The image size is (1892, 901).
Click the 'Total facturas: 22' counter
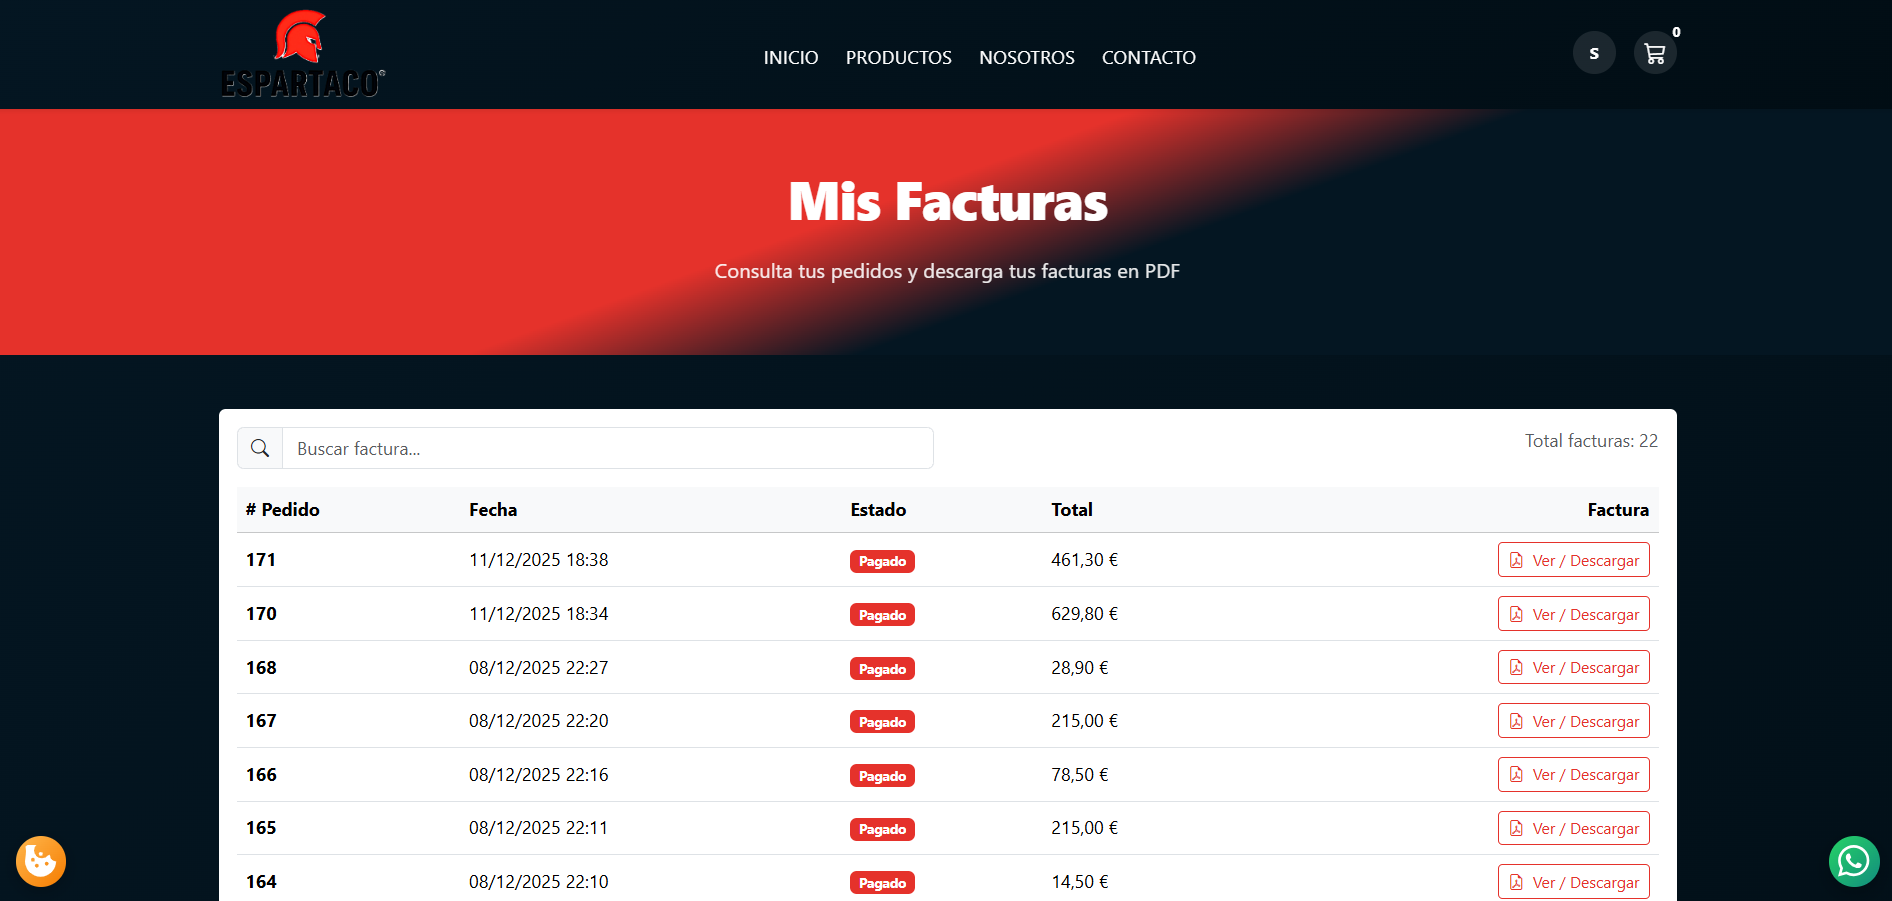click(1591, 441)
